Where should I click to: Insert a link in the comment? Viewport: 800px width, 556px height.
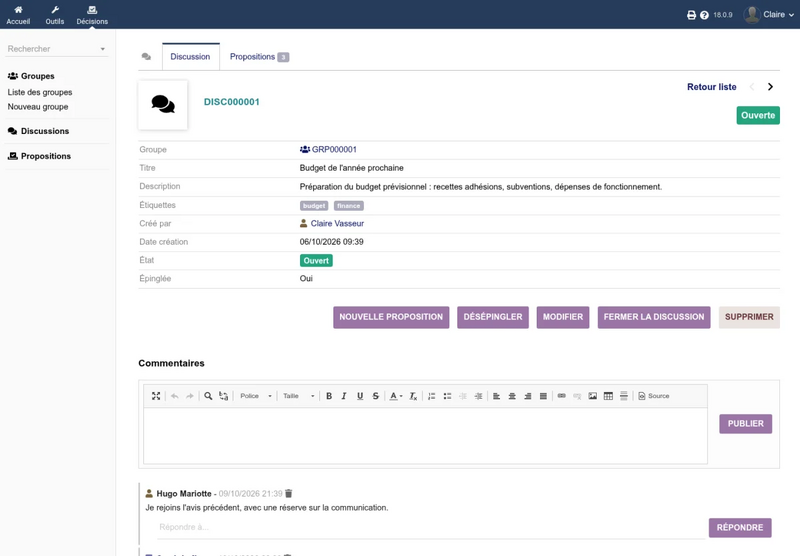click(562, 396)
